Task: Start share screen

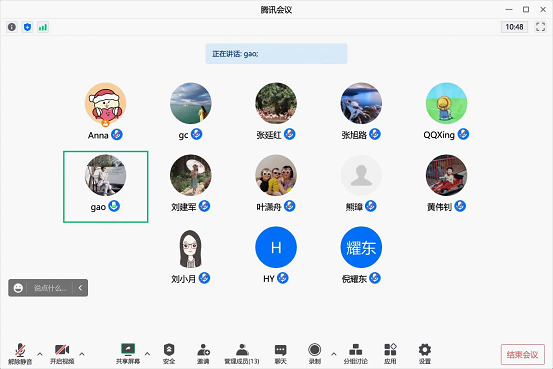Action: coord(128,353)
